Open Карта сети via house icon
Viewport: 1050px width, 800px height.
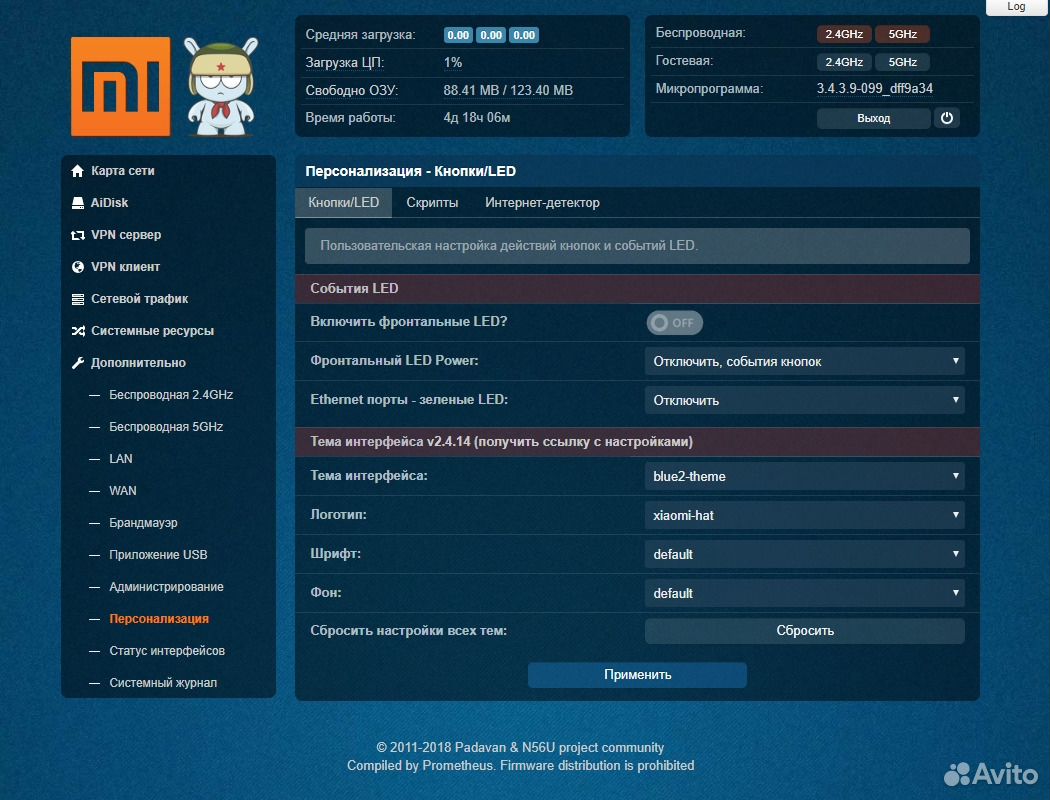[x=78, y=171]
